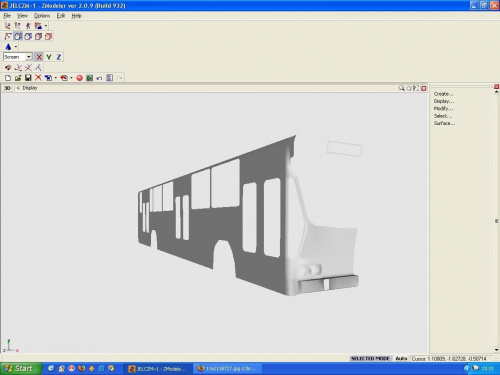Click the magnifier zoom icon in viewport header
Image resolution: width=500 pixels, height=375 pixels.
[x=402, y=88]
